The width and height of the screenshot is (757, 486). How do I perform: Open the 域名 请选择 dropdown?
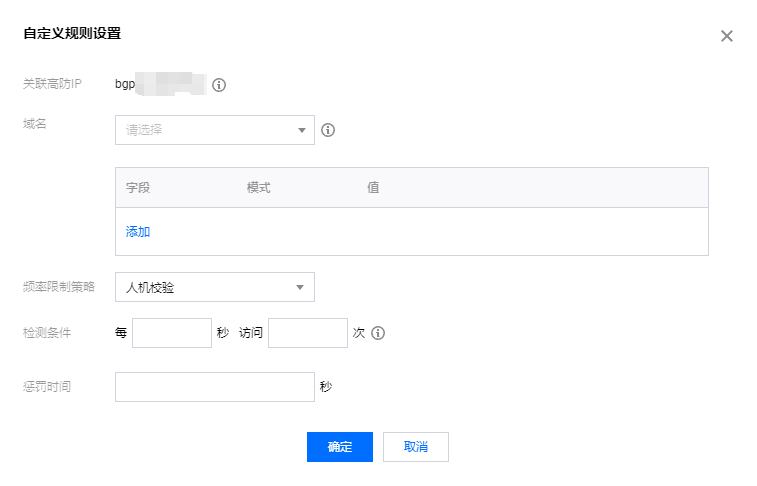tap(215, 130)
